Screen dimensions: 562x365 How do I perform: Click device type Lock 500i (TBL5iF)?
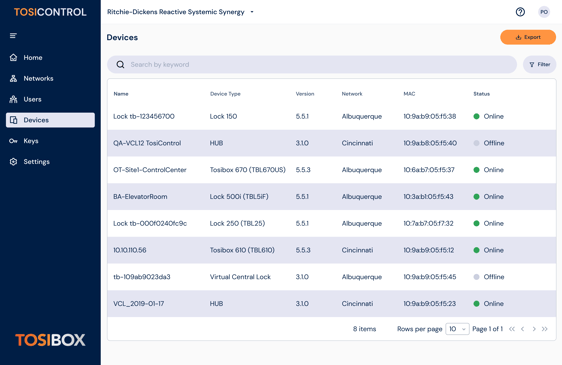(239, 196)
